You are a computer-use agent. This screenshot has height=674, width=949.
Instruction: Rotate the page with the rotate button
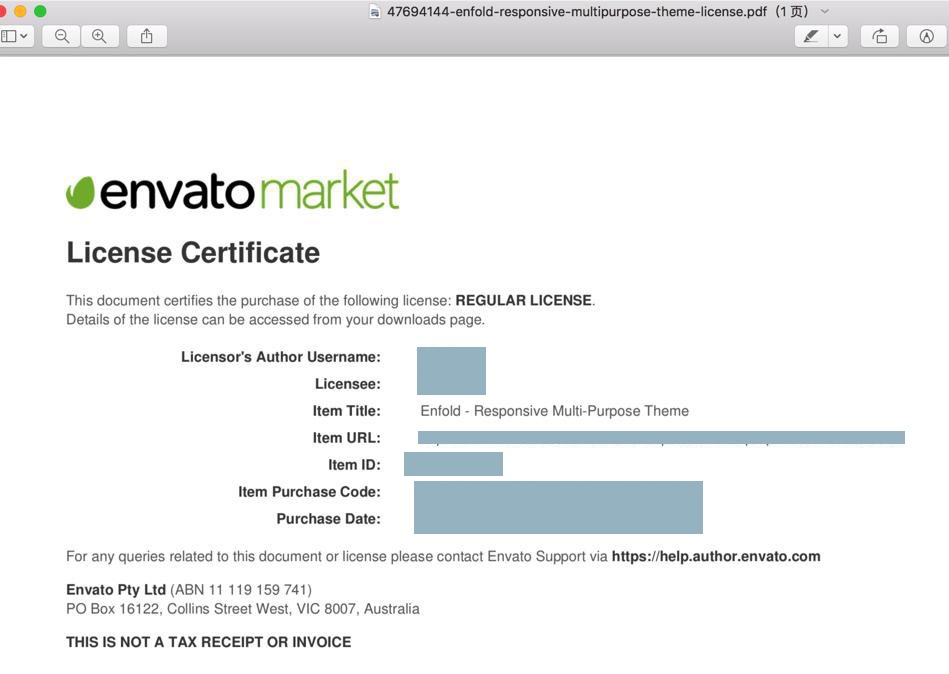879,36
